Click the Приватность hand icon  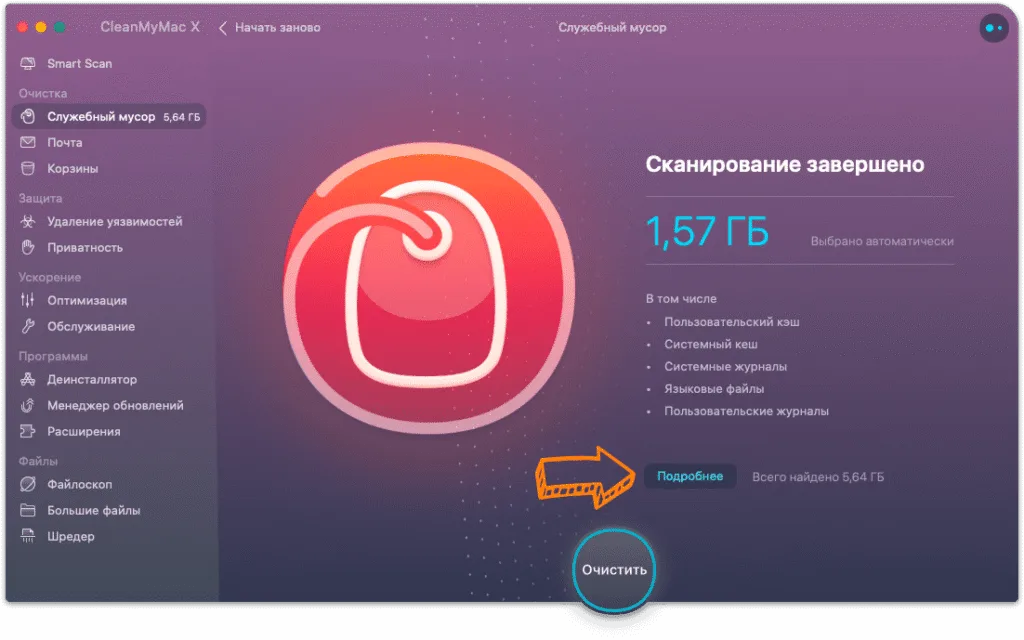(27, 248)
